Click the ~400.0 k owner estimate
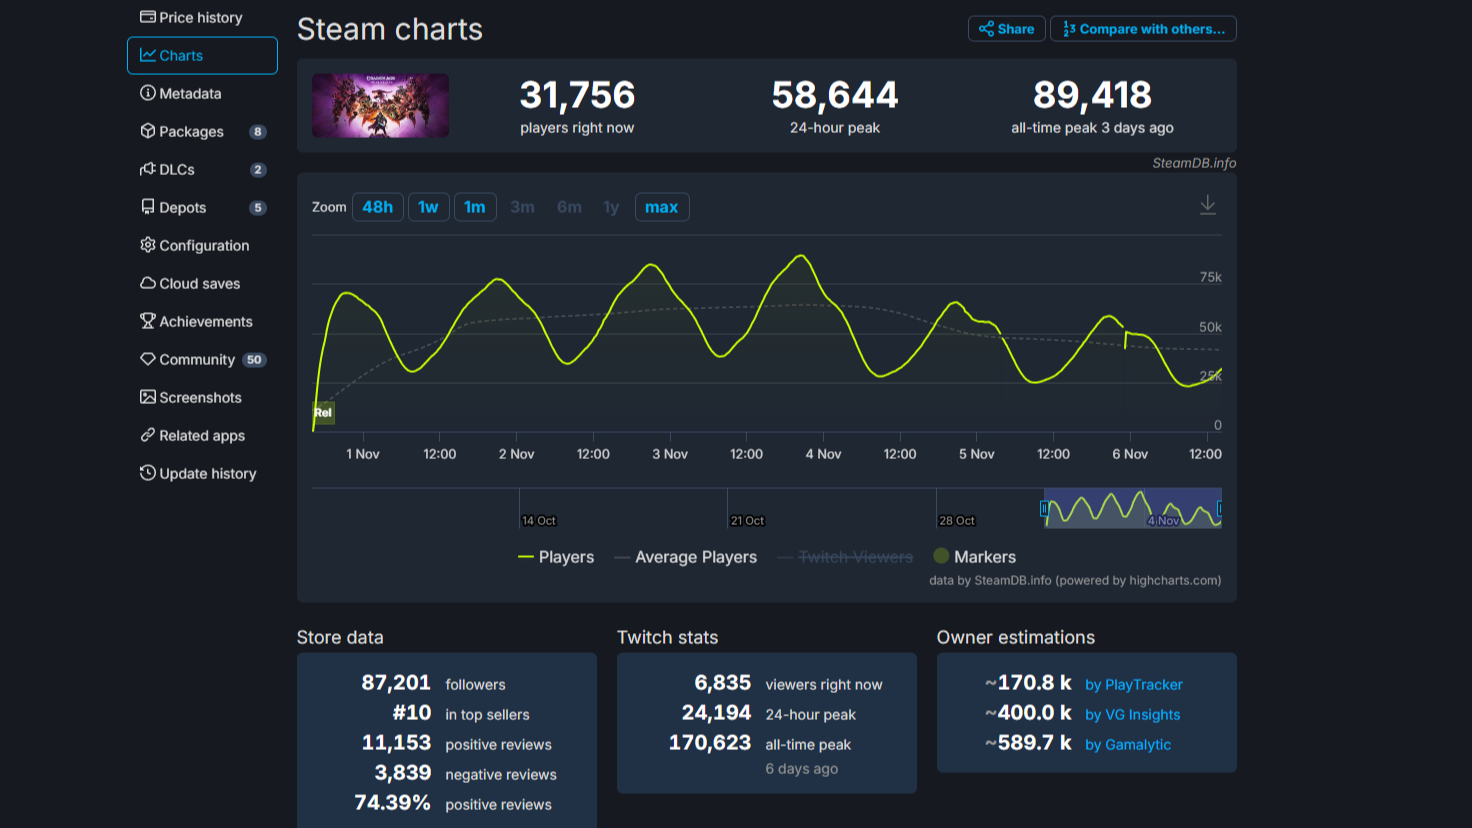This screenshot has height=828, width=1472. coord(1028,713)
